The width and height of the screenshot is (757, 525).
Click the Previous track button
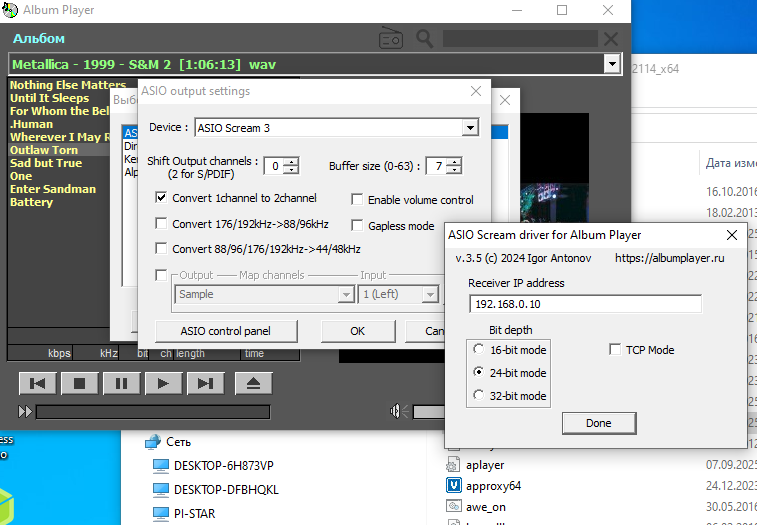pos(38,383)
